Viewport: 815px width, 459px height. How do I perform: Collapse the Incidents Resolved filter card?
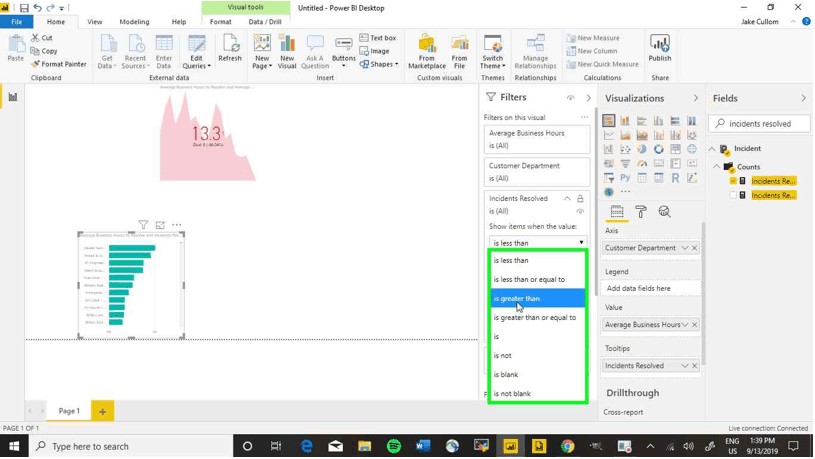pyautogui.click(x=567, y=199)
